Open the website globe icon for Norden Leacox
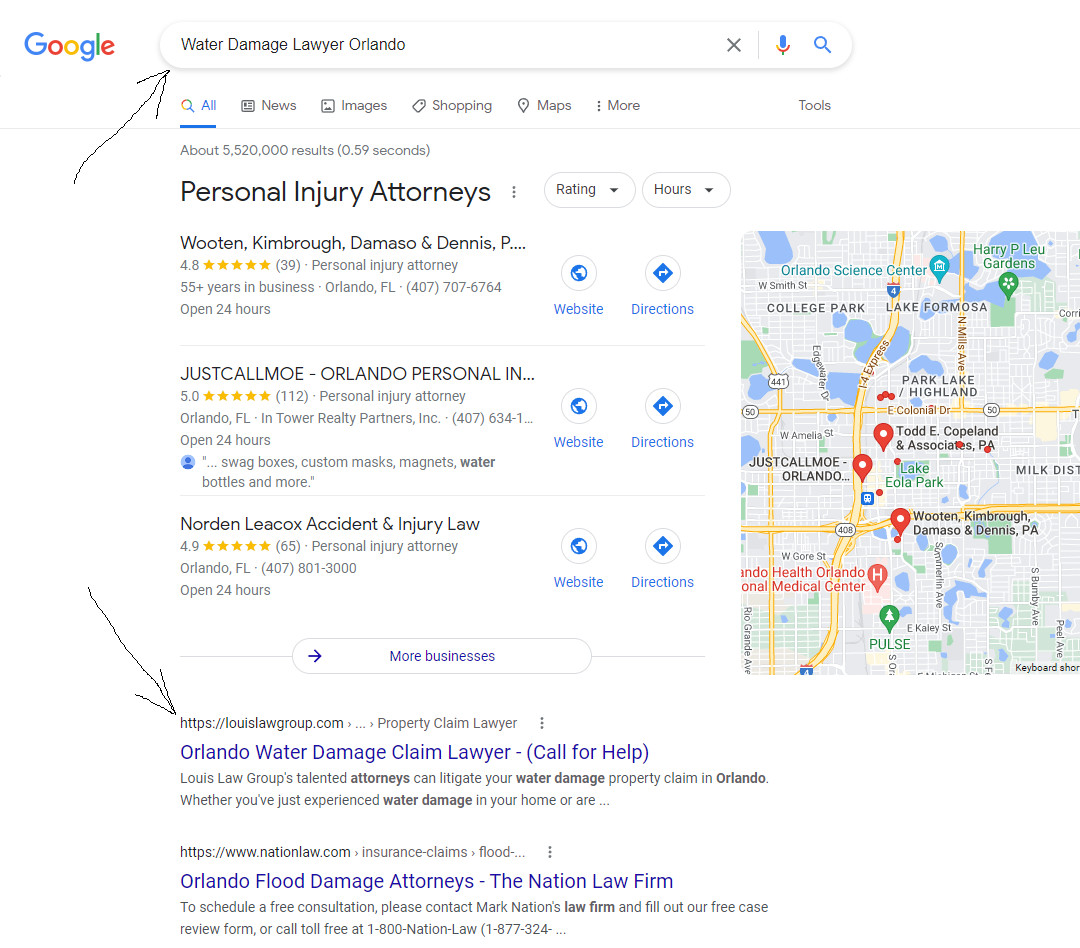Image resolution: width=1080 pixels, height=948 pixels. [579, 546]
